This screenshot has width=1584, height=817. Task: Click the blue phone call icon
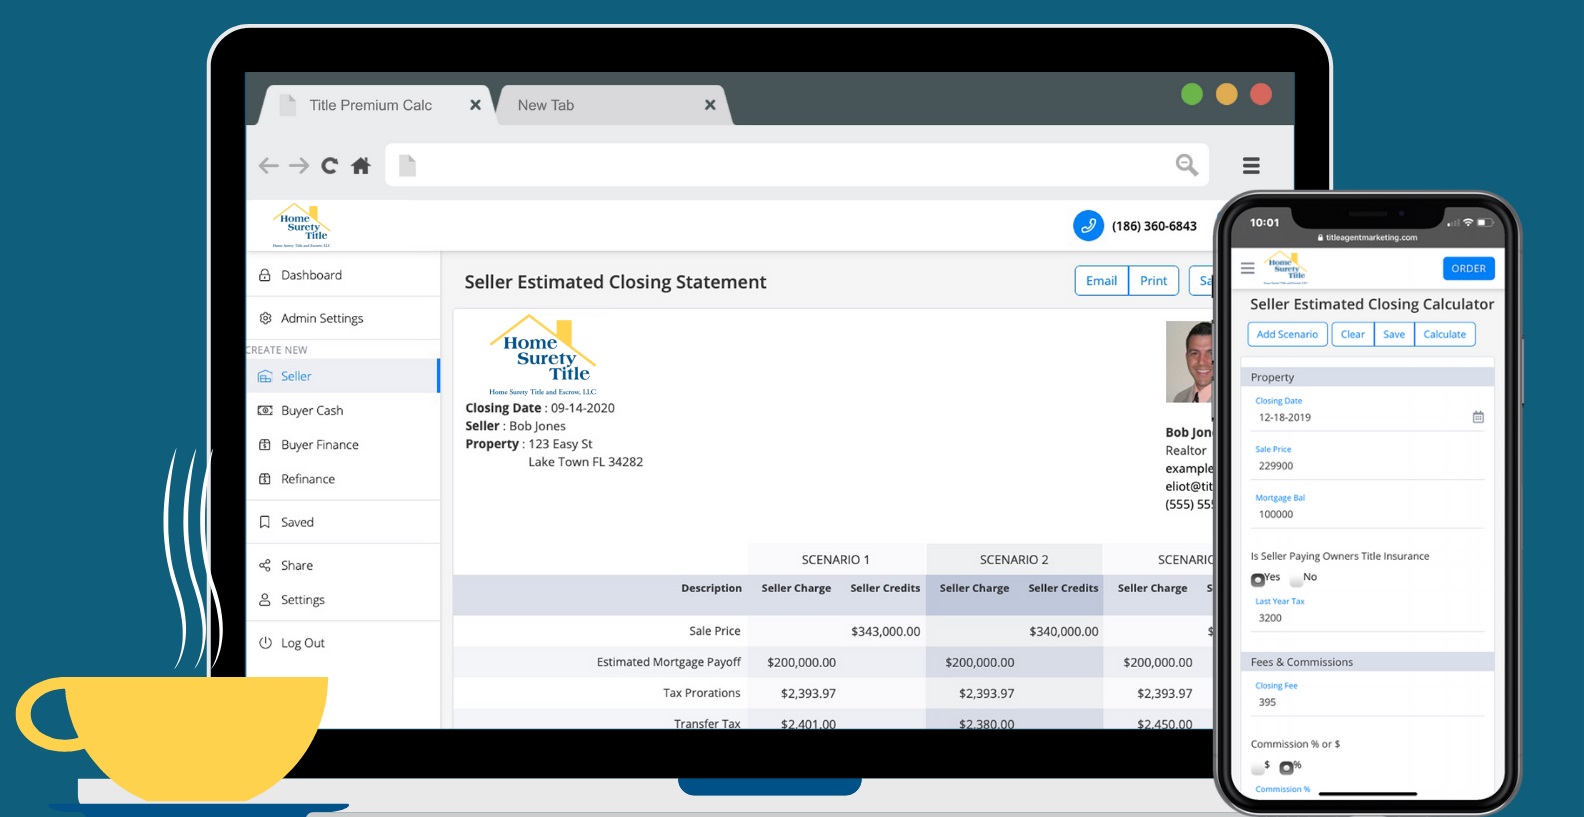tap(1088, 226)
